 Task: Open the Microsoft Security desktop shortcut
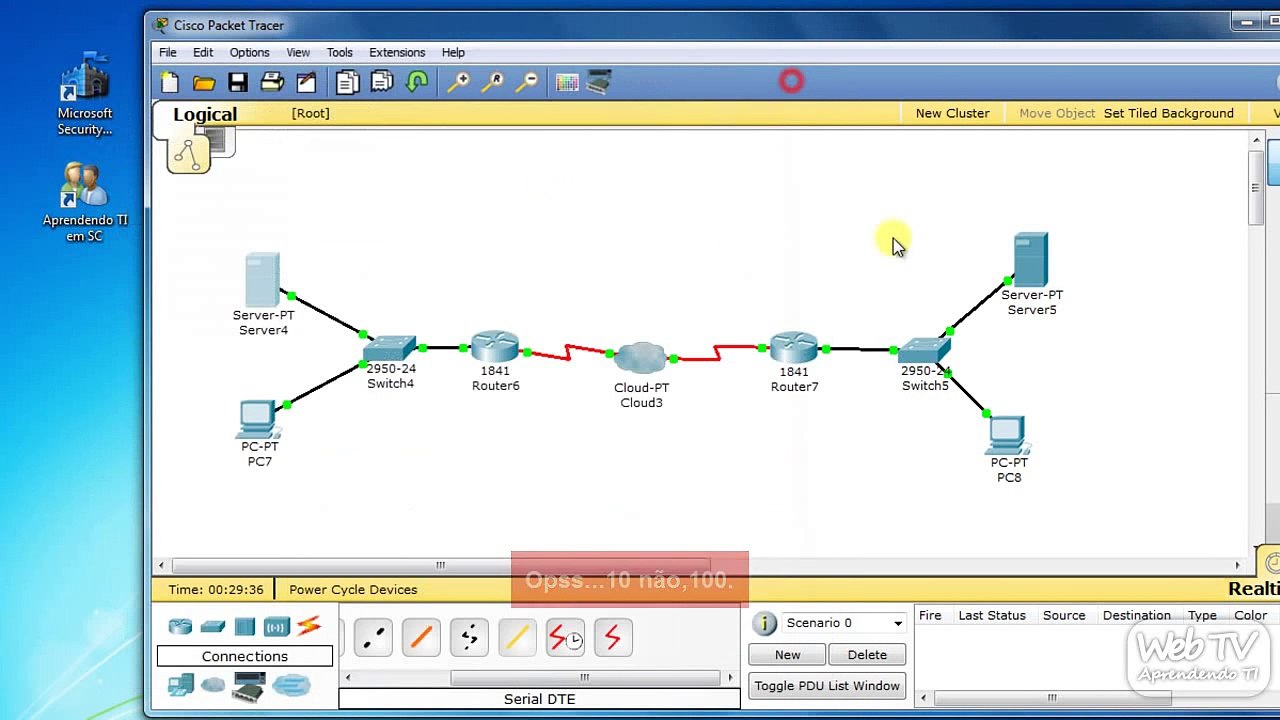(x=85, y=96)
